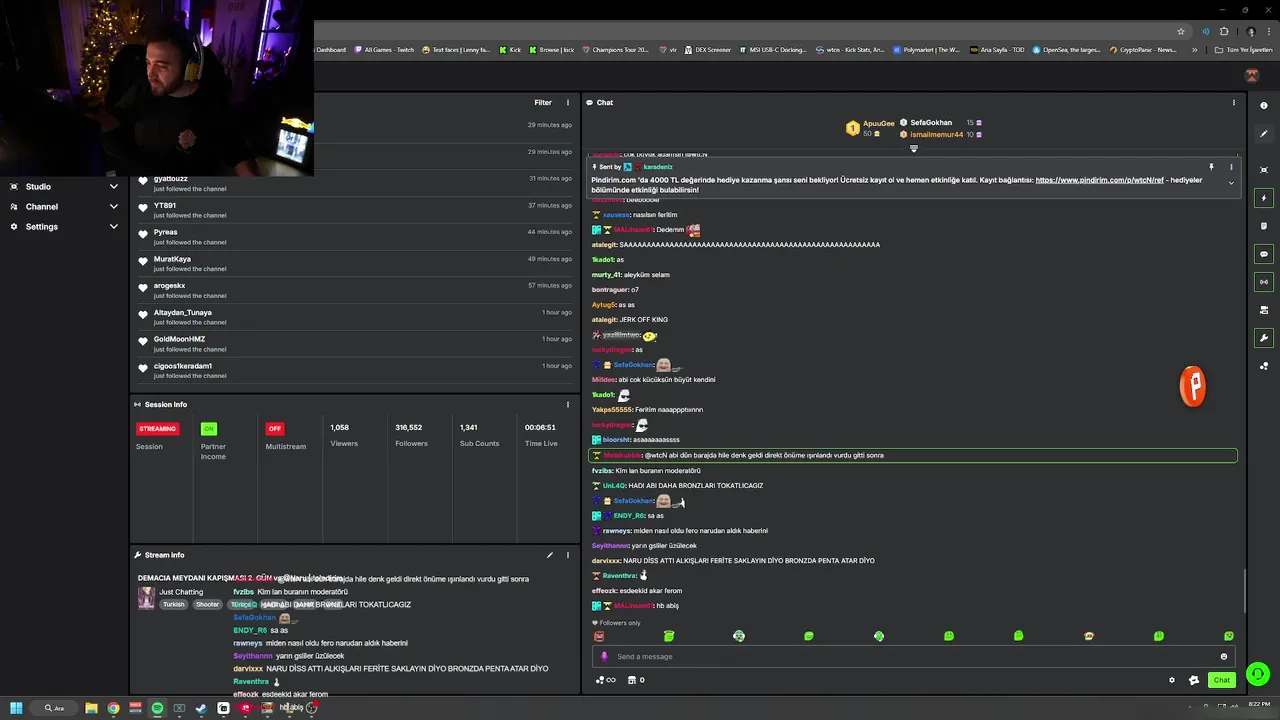The height and width of the screenshot is (720, 1280).
Task: Open the CryptoPanic bookmark
Action: (x=1143, y=49)
